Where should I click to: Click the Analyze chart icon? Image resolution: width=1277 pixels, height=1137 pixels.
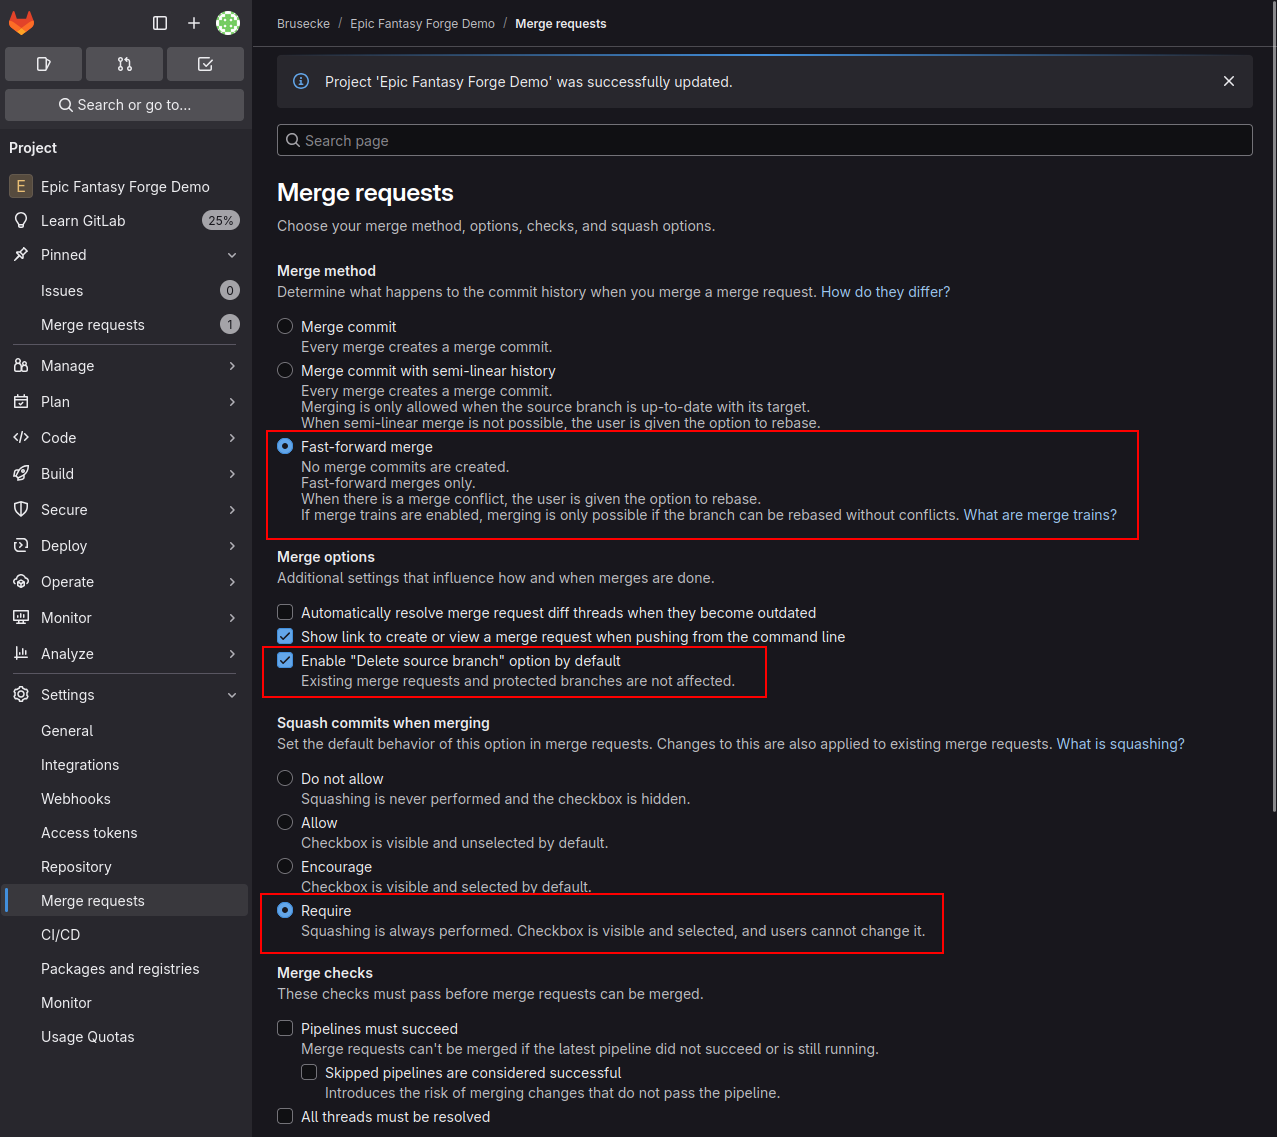21,653
